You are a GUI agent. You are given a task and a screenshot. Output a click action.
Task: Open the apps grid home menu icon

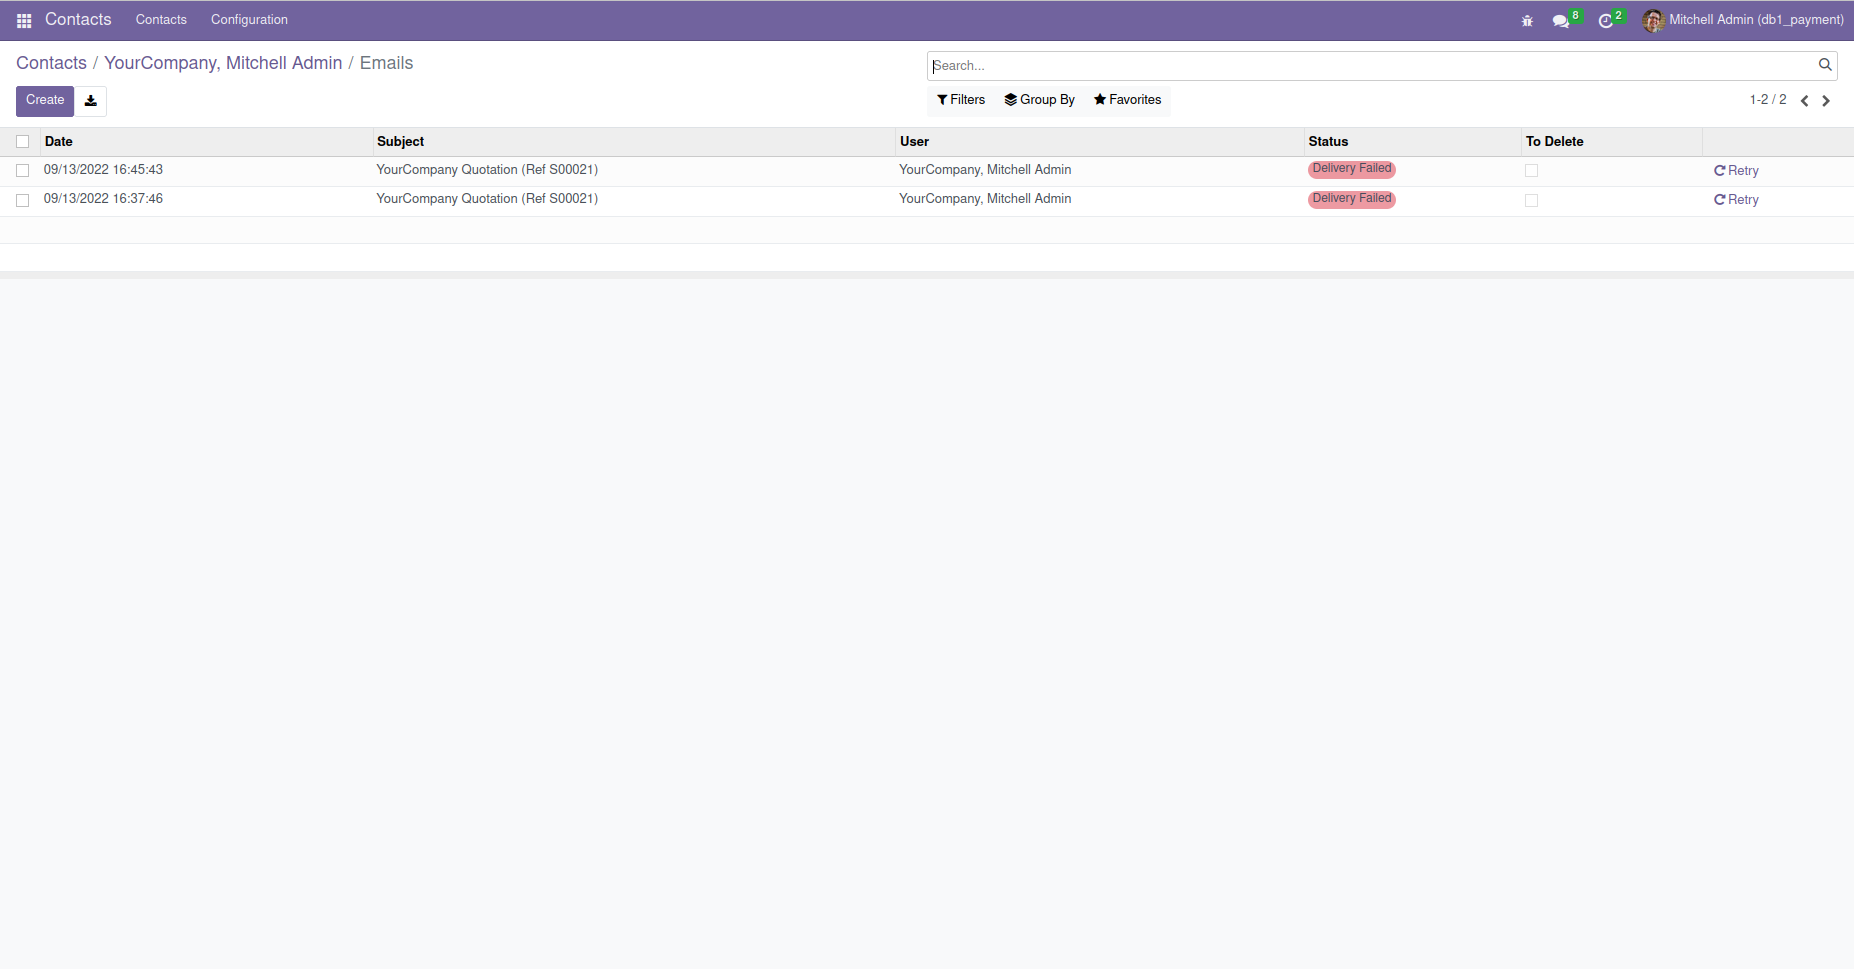tap(24, 20)
